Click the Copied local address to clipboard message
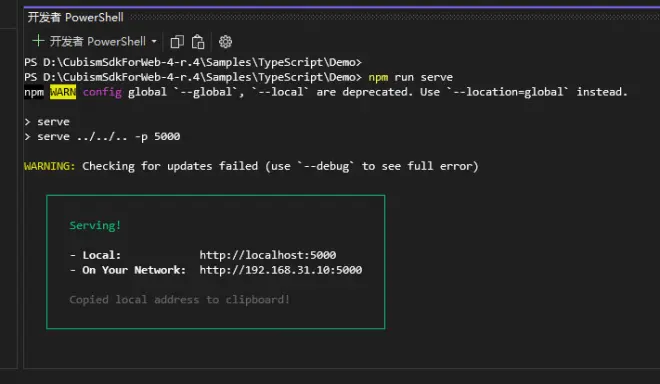The image size is (660, 384). tap(179, 299)
